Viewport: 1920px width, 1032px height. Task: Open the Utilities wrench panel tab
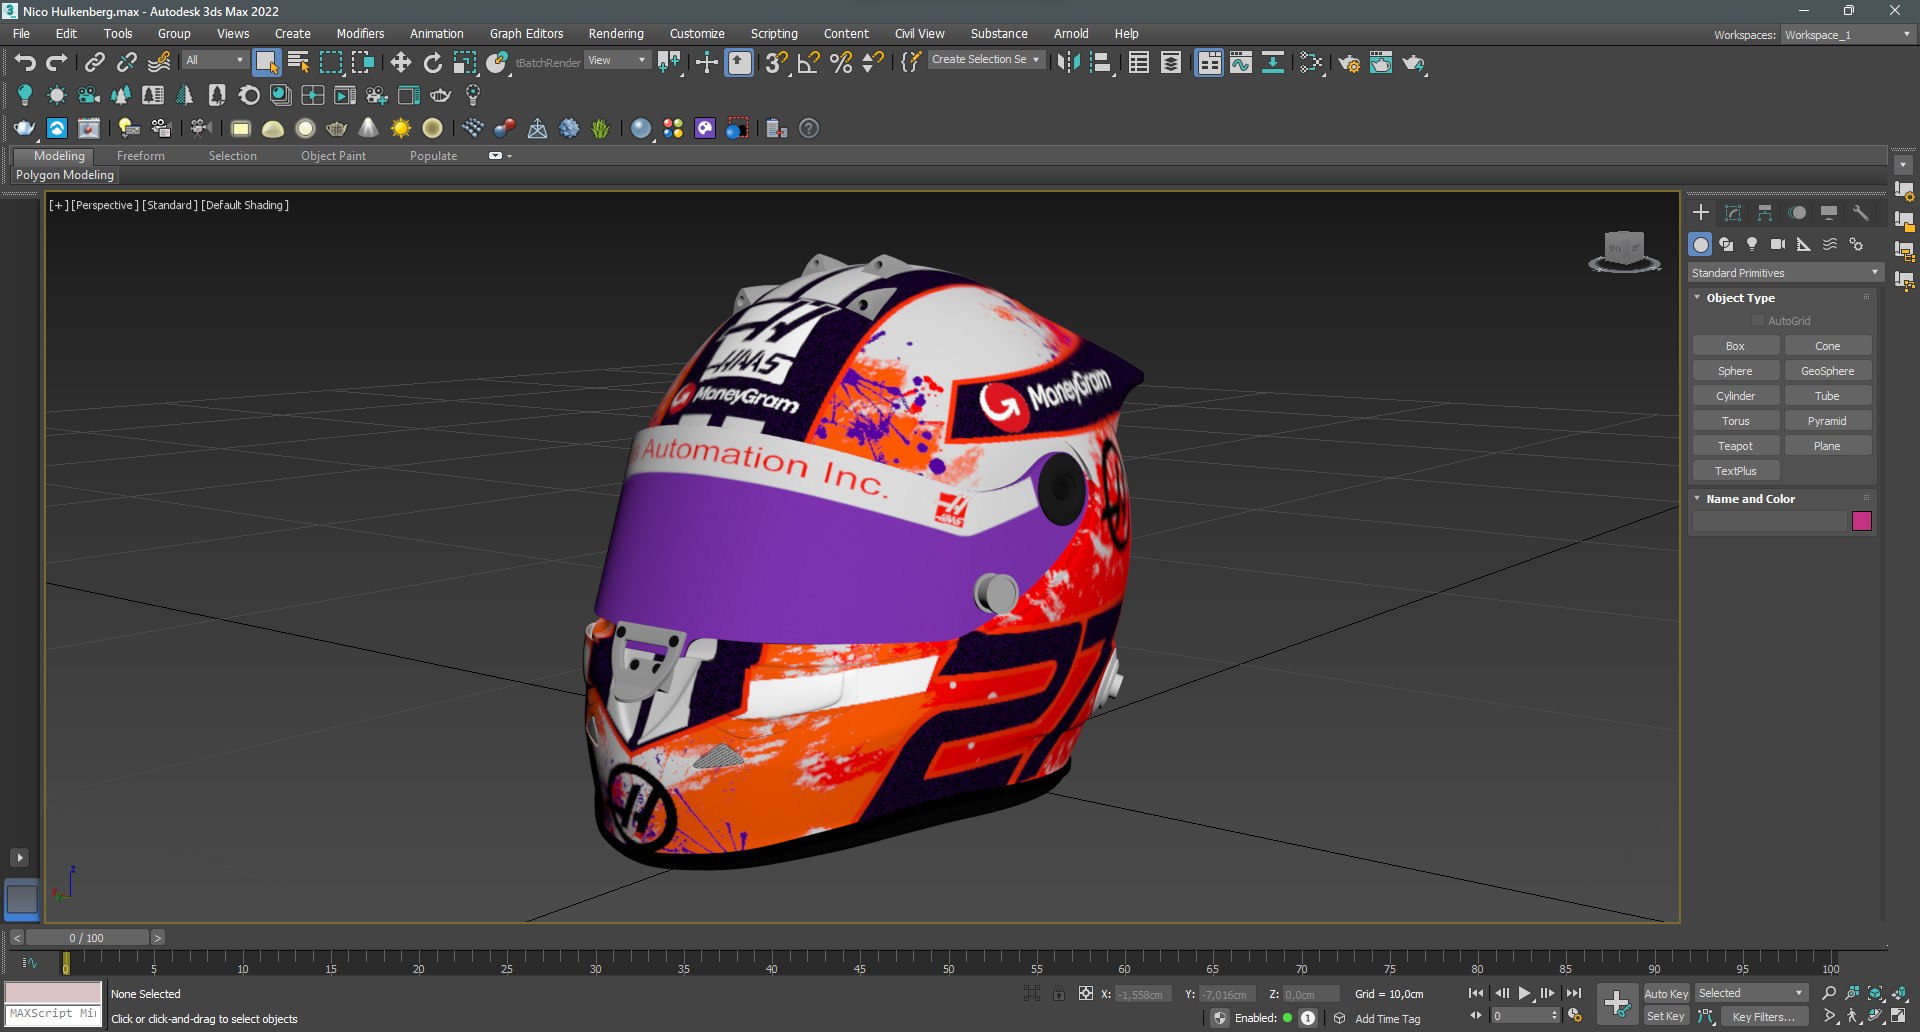pyautogui.click(x=1861, y=213)
